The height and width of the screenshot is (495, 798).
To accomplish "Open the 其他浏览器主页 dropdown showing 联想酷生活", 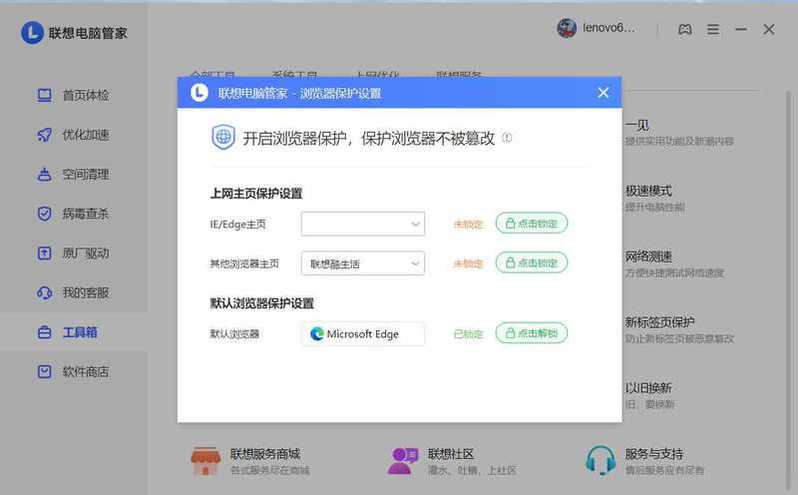I will (x=363, y=264).
